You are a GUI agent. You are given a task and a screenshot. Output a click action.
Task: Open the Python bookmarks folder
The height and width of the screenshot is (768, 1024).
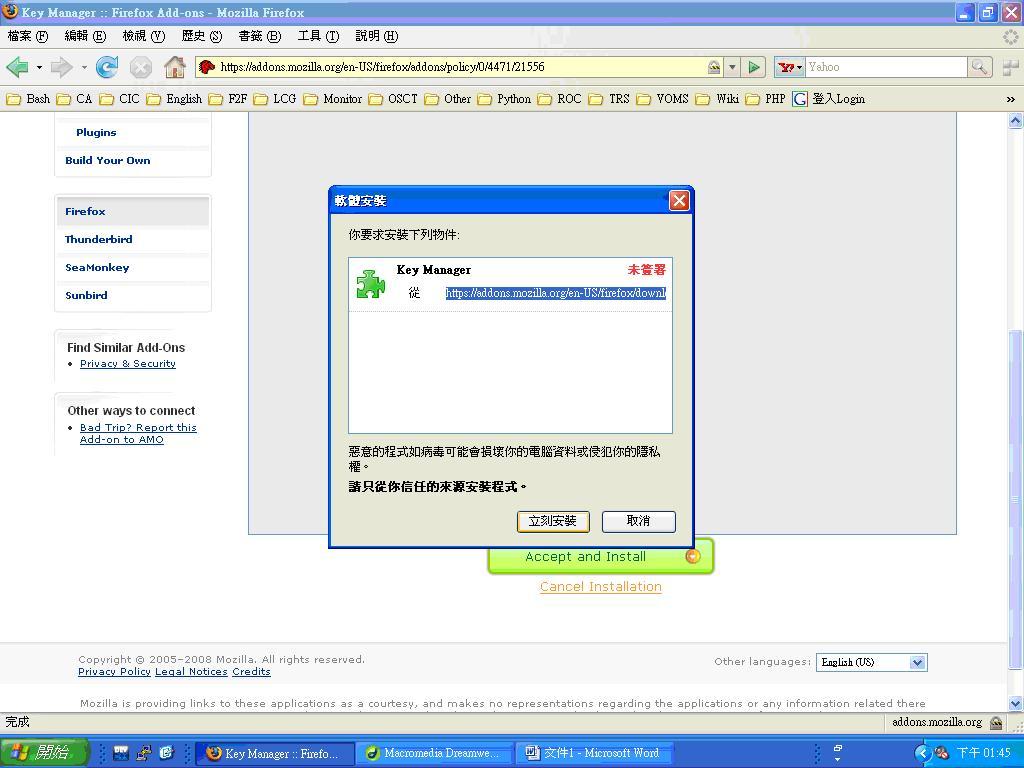504,99
